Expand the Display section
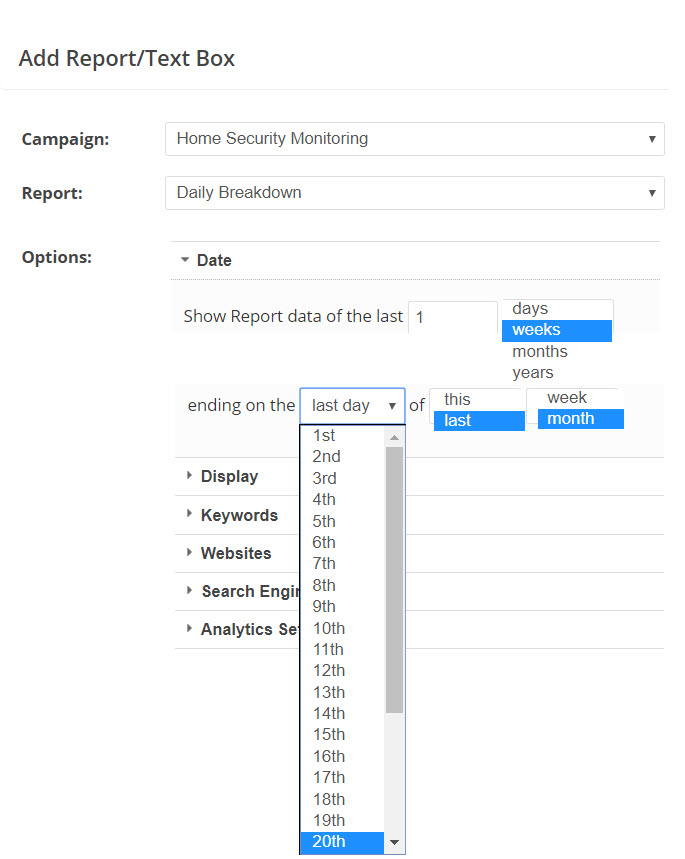Image resolution: width=685 pixels, height=859 pixels. pos(229,477)
